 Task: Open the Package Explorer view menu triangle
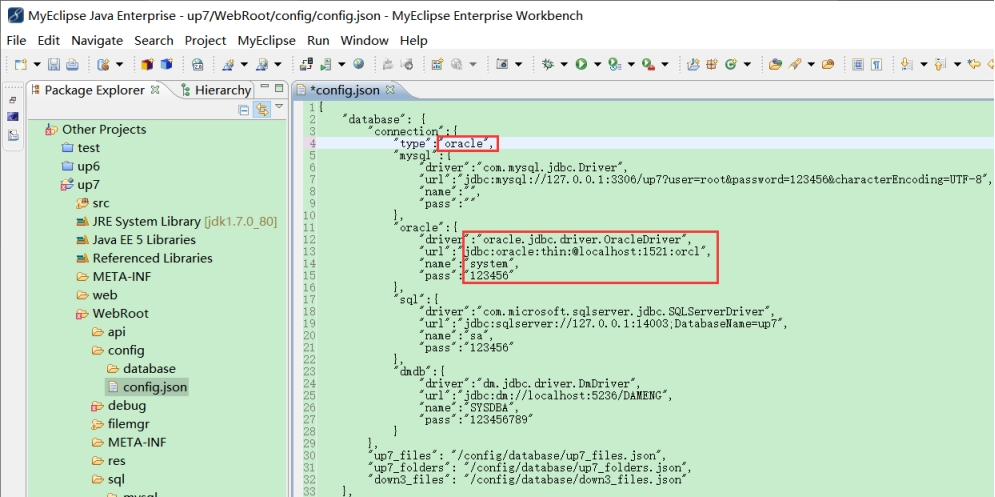(279, 107)
